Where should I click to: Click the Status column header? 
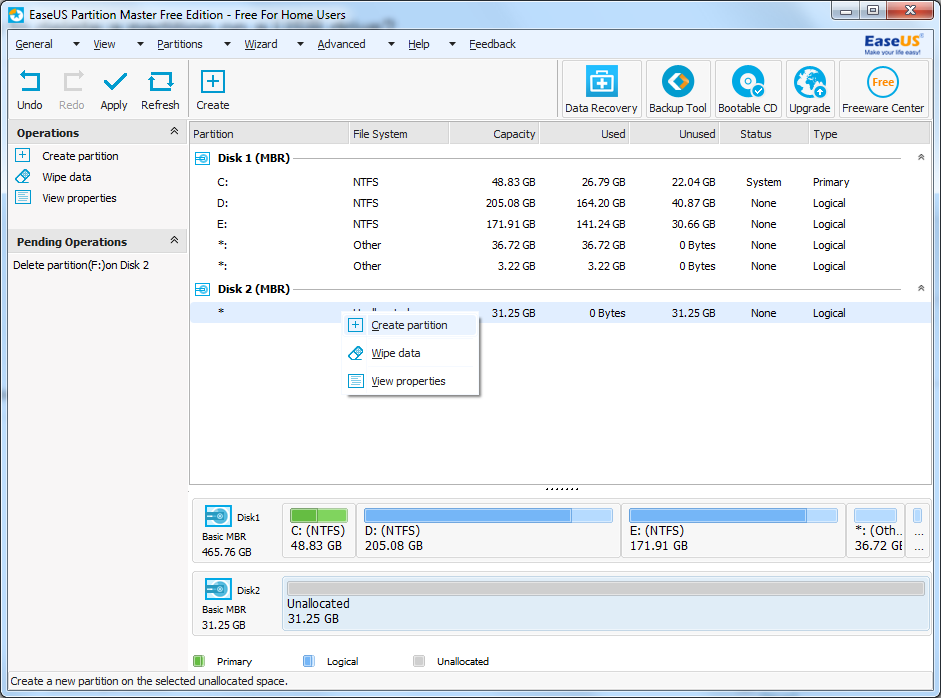tap(763, 134)
